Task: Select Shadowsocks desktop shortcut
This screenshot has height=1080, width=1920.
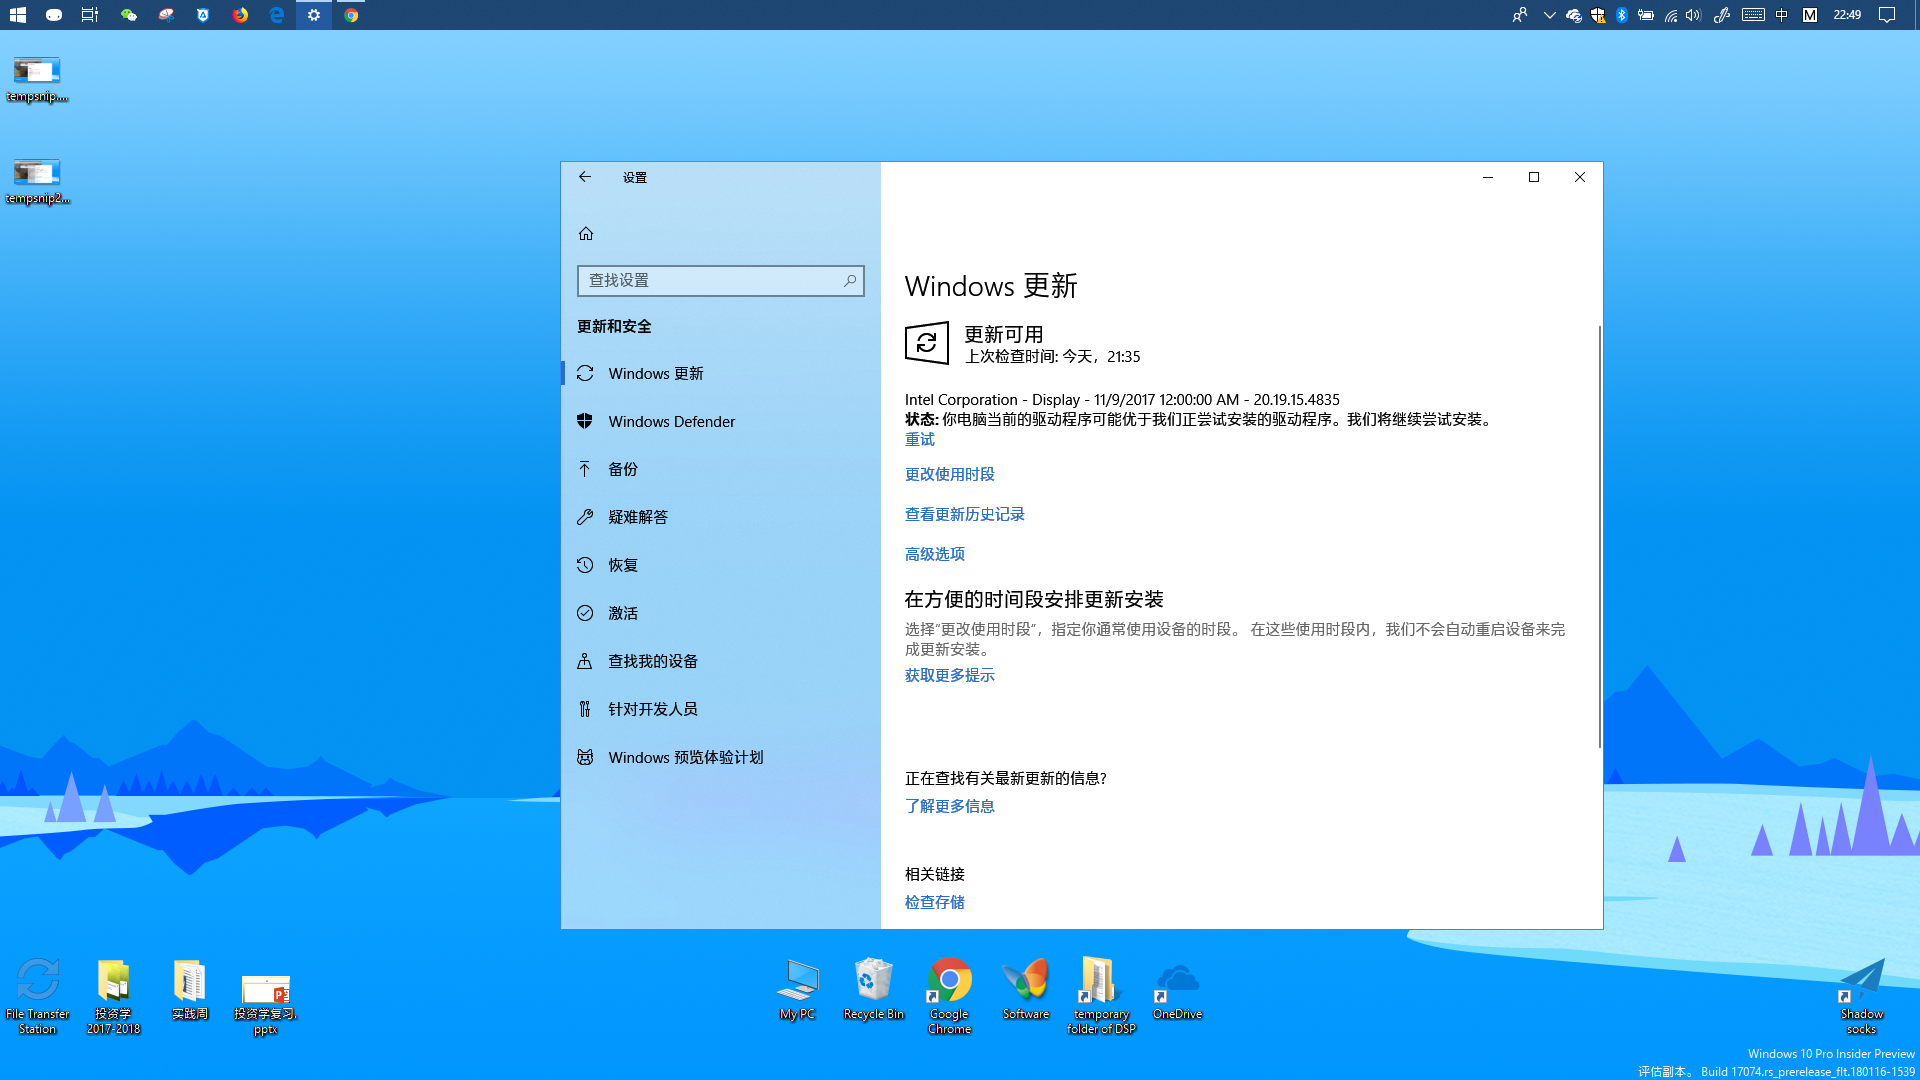Action: click(x=1861, y=996)
